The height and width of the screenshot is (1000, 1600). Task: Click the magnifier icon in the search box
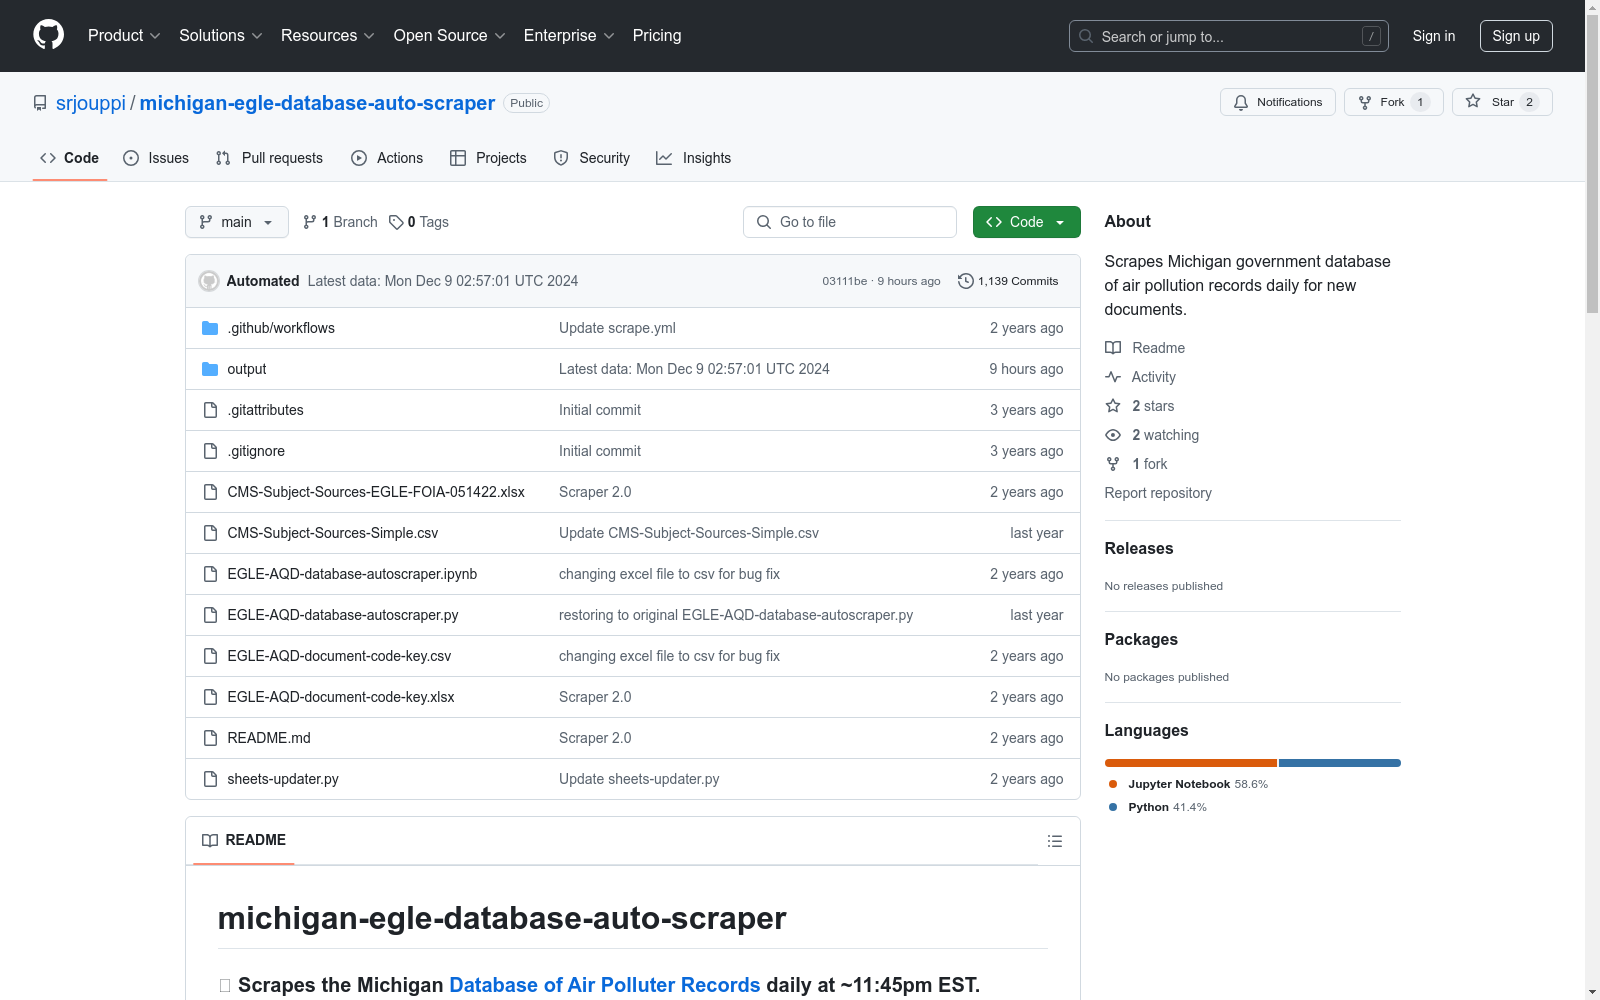1086,36
